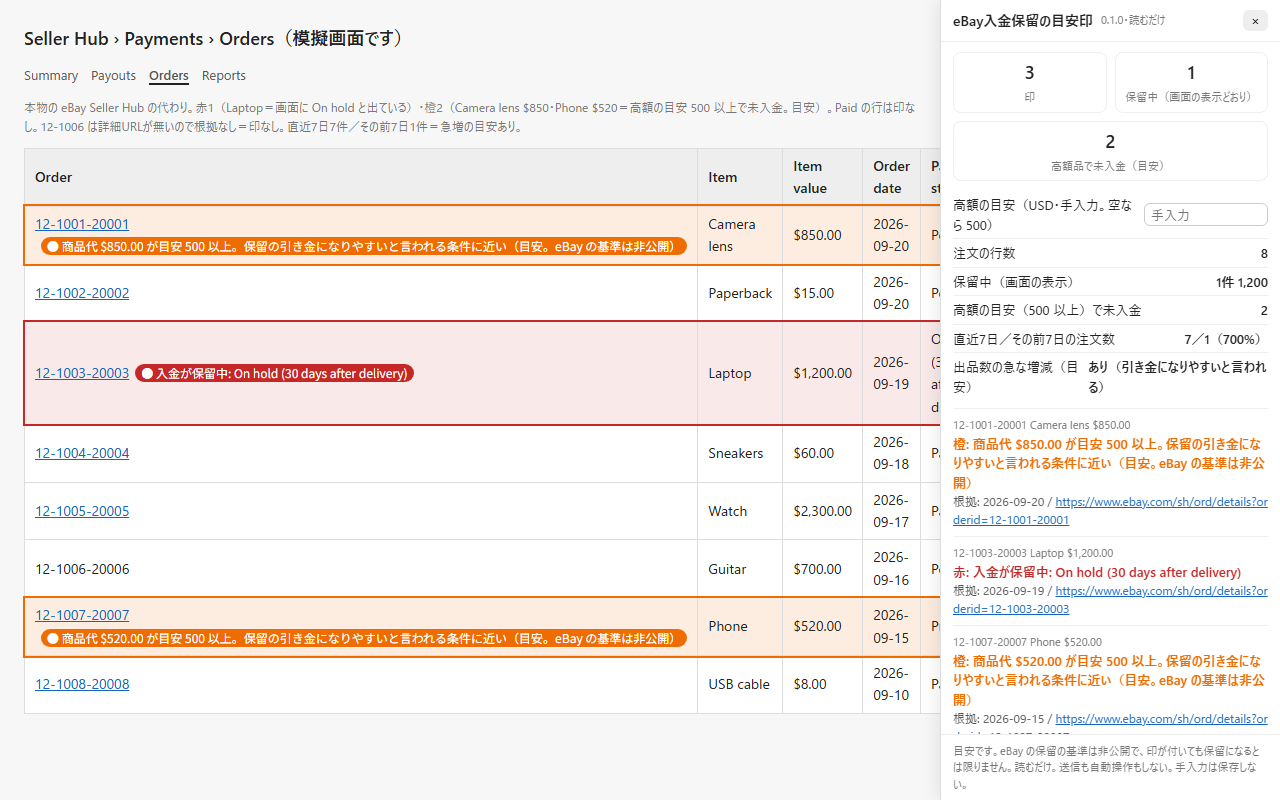
Task: Click the '直近7日／その前7日の注文数' stat row
Action: [x=1110, y=339]
